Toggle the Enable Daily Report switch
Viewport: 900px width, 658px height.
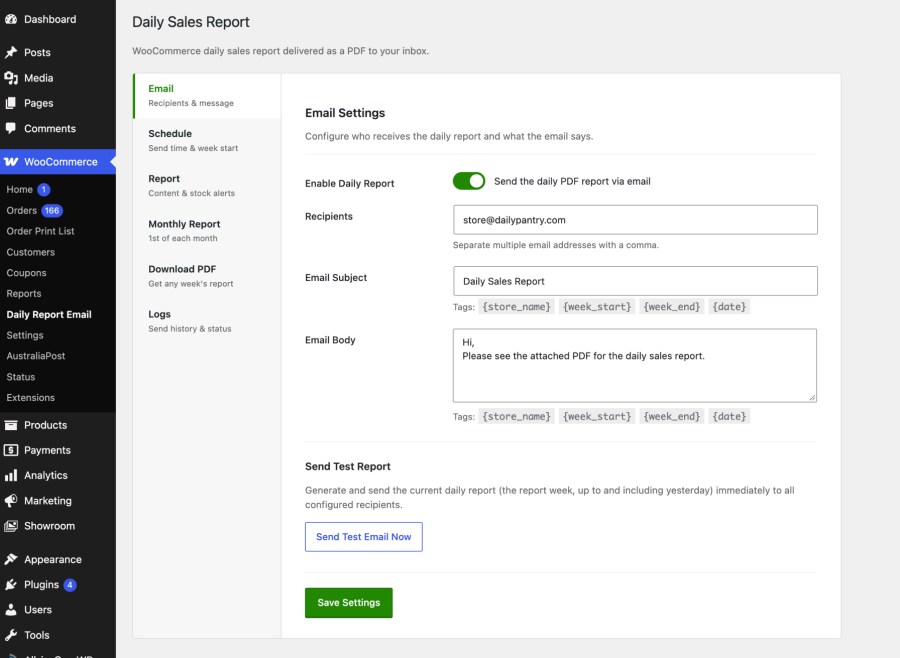pos(469,181)
